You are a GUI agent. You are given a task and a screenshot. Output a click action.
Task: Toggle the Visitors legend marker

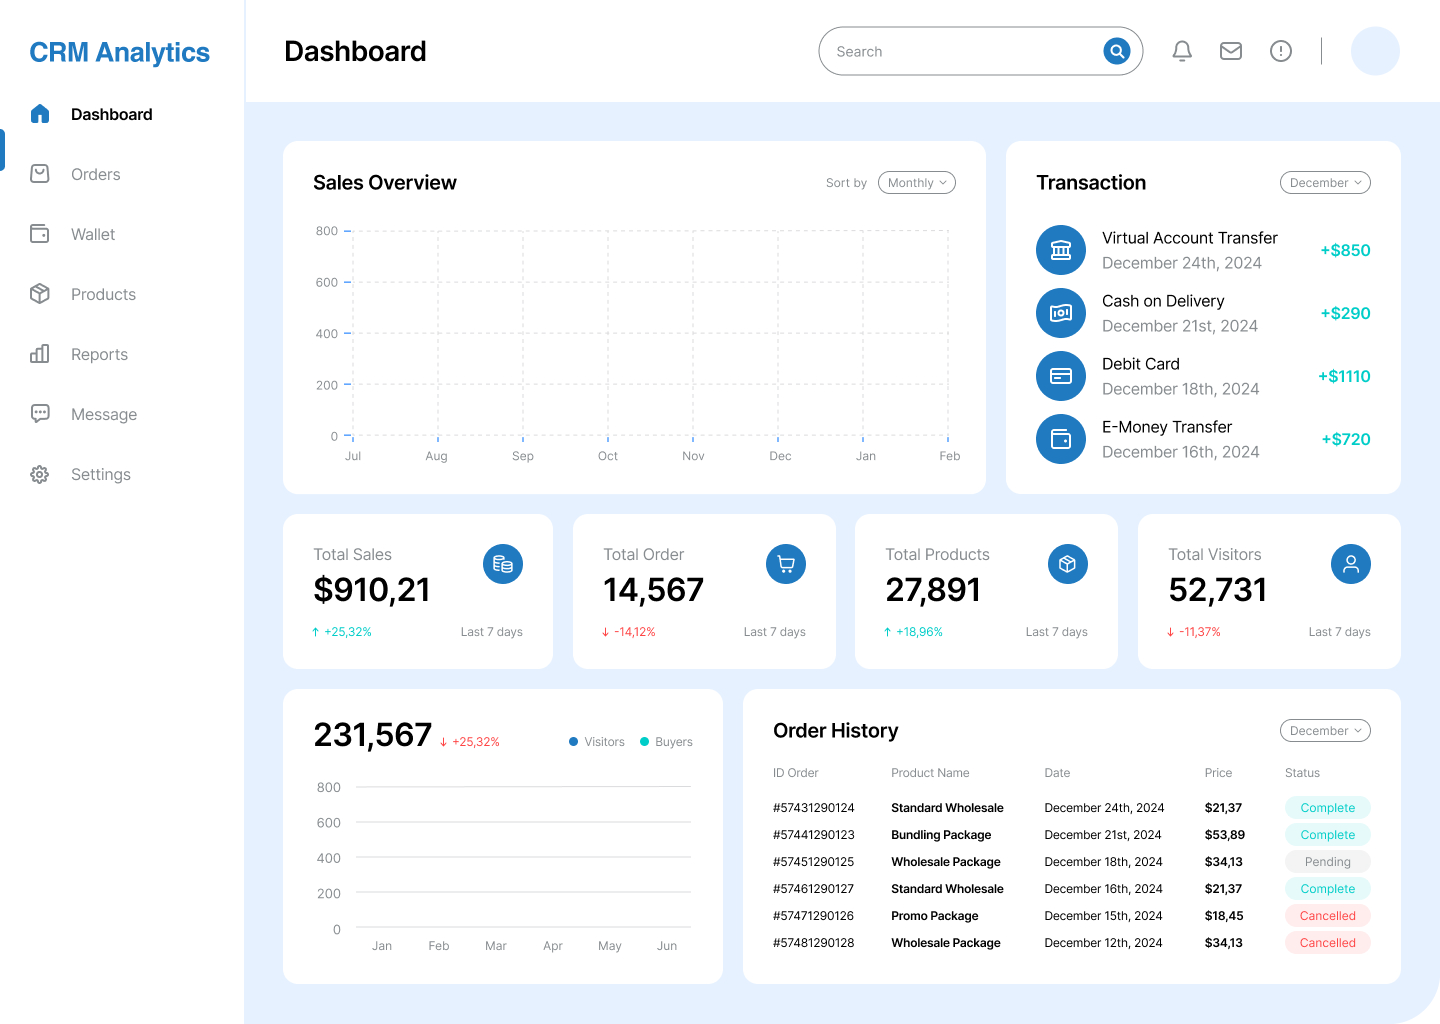pos(574,742)
